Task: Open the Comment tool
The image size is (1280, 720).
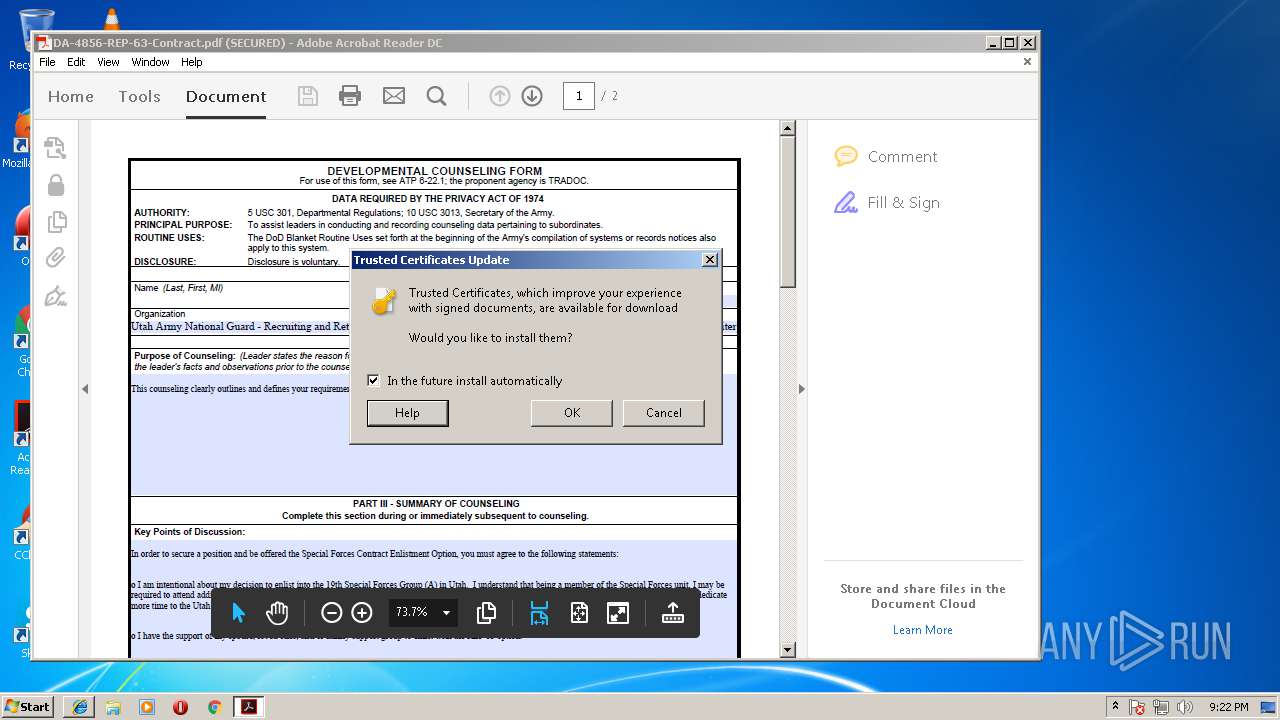Action: [x=886, y=156]
